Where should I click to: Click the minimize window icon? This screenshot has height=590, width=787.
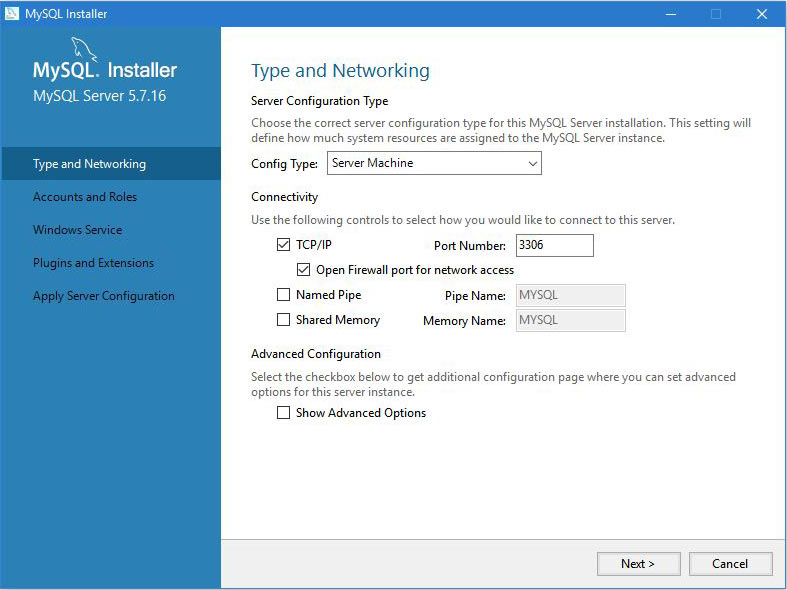671,14
